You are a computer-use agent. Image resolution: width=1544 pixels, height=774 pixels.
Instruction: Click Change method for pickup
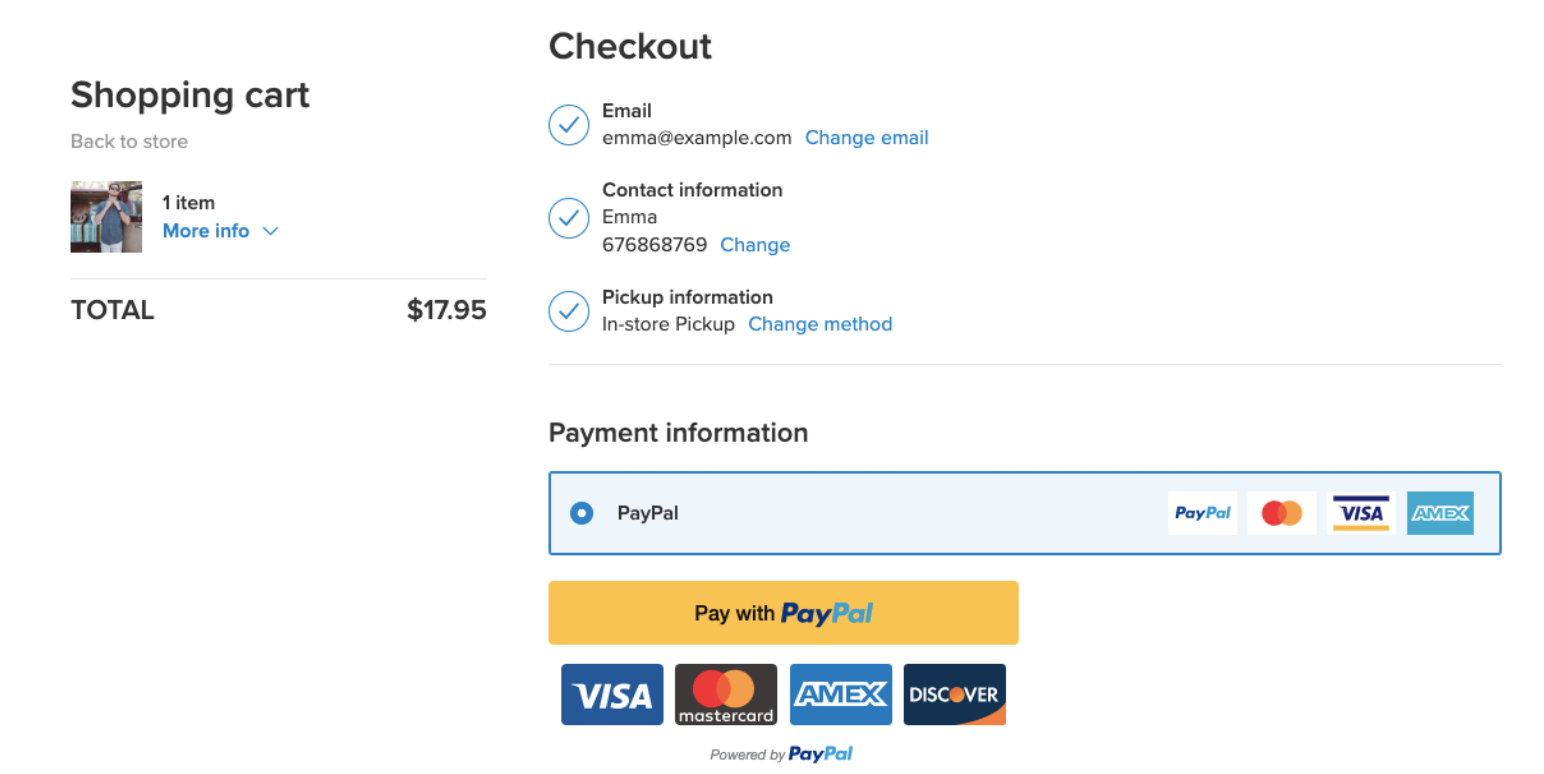(820, 324)
